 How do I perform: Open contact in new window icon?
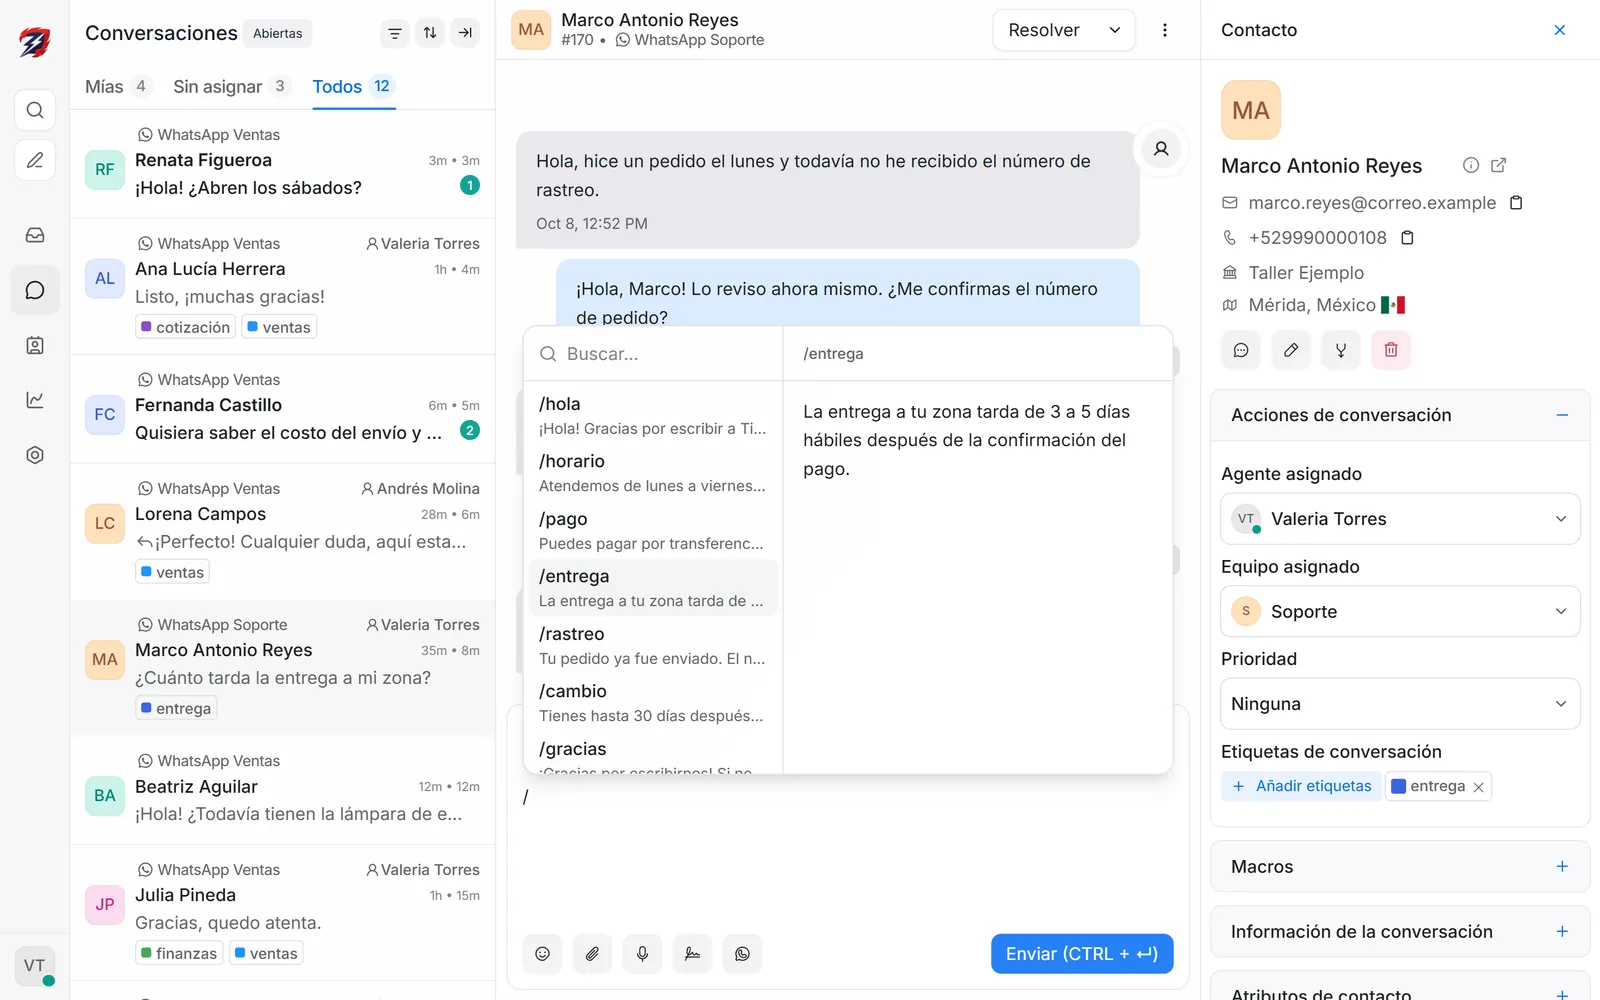tap(1498, 165)
